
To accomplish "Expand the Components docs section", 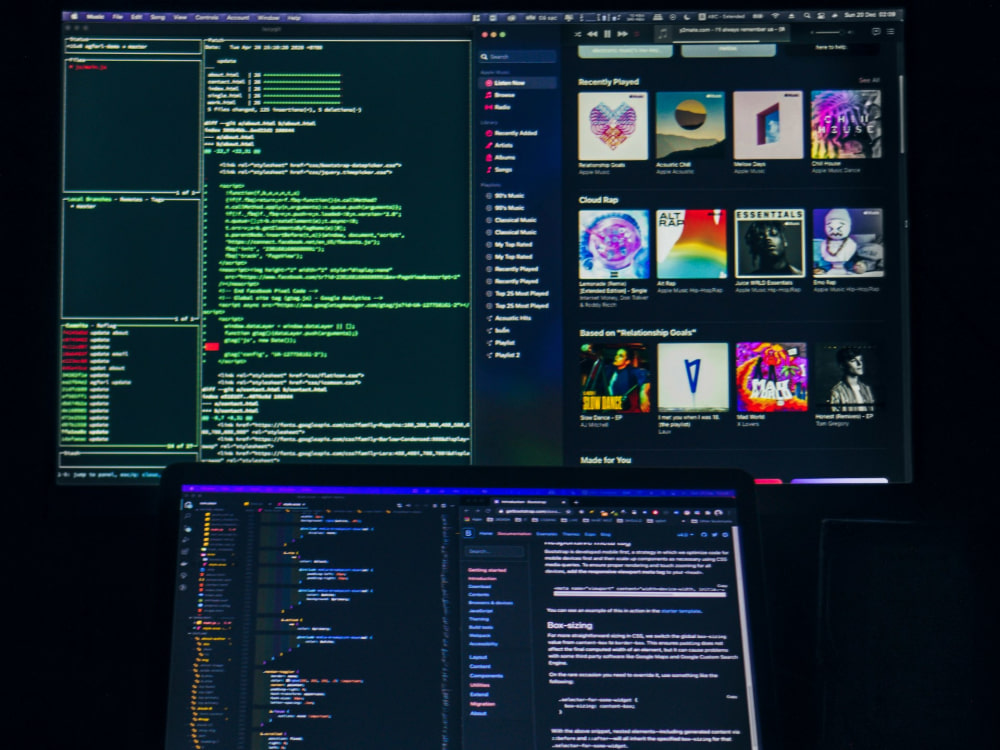I will tap(486, 675).
